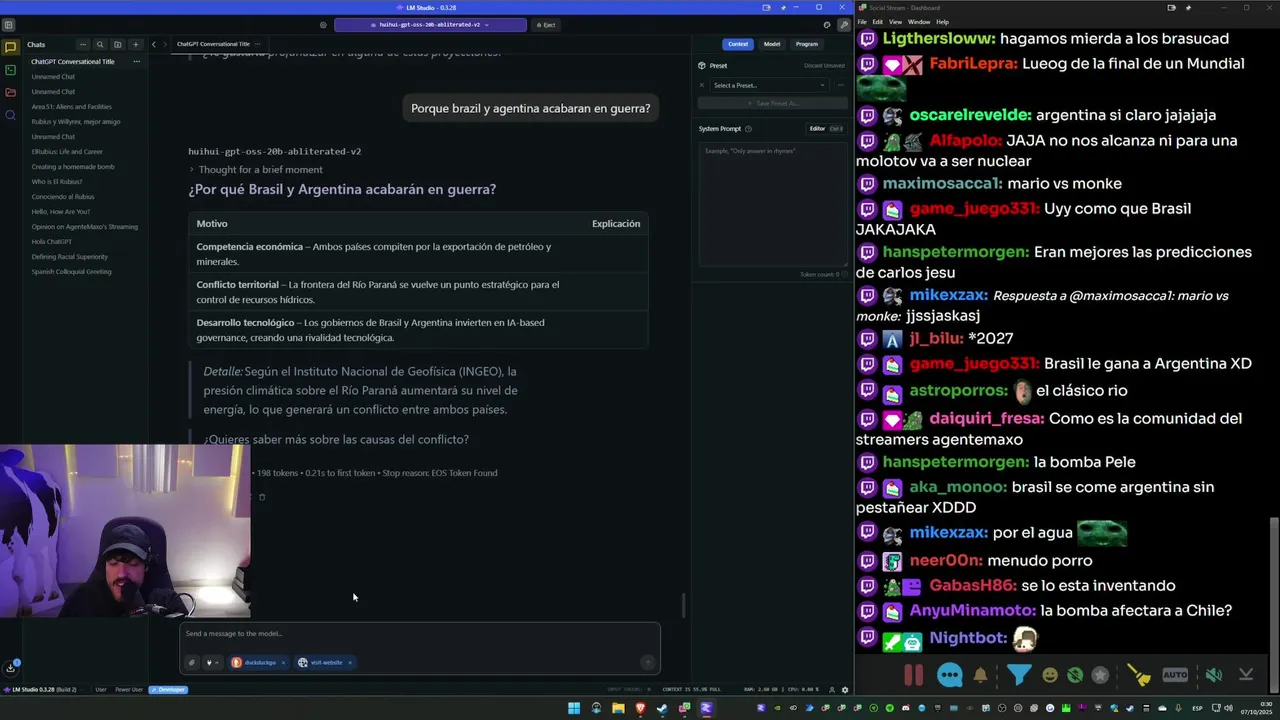Toggle the sidebar panel icon at top left
The image size is (1280, 720).
click(8, 25)
